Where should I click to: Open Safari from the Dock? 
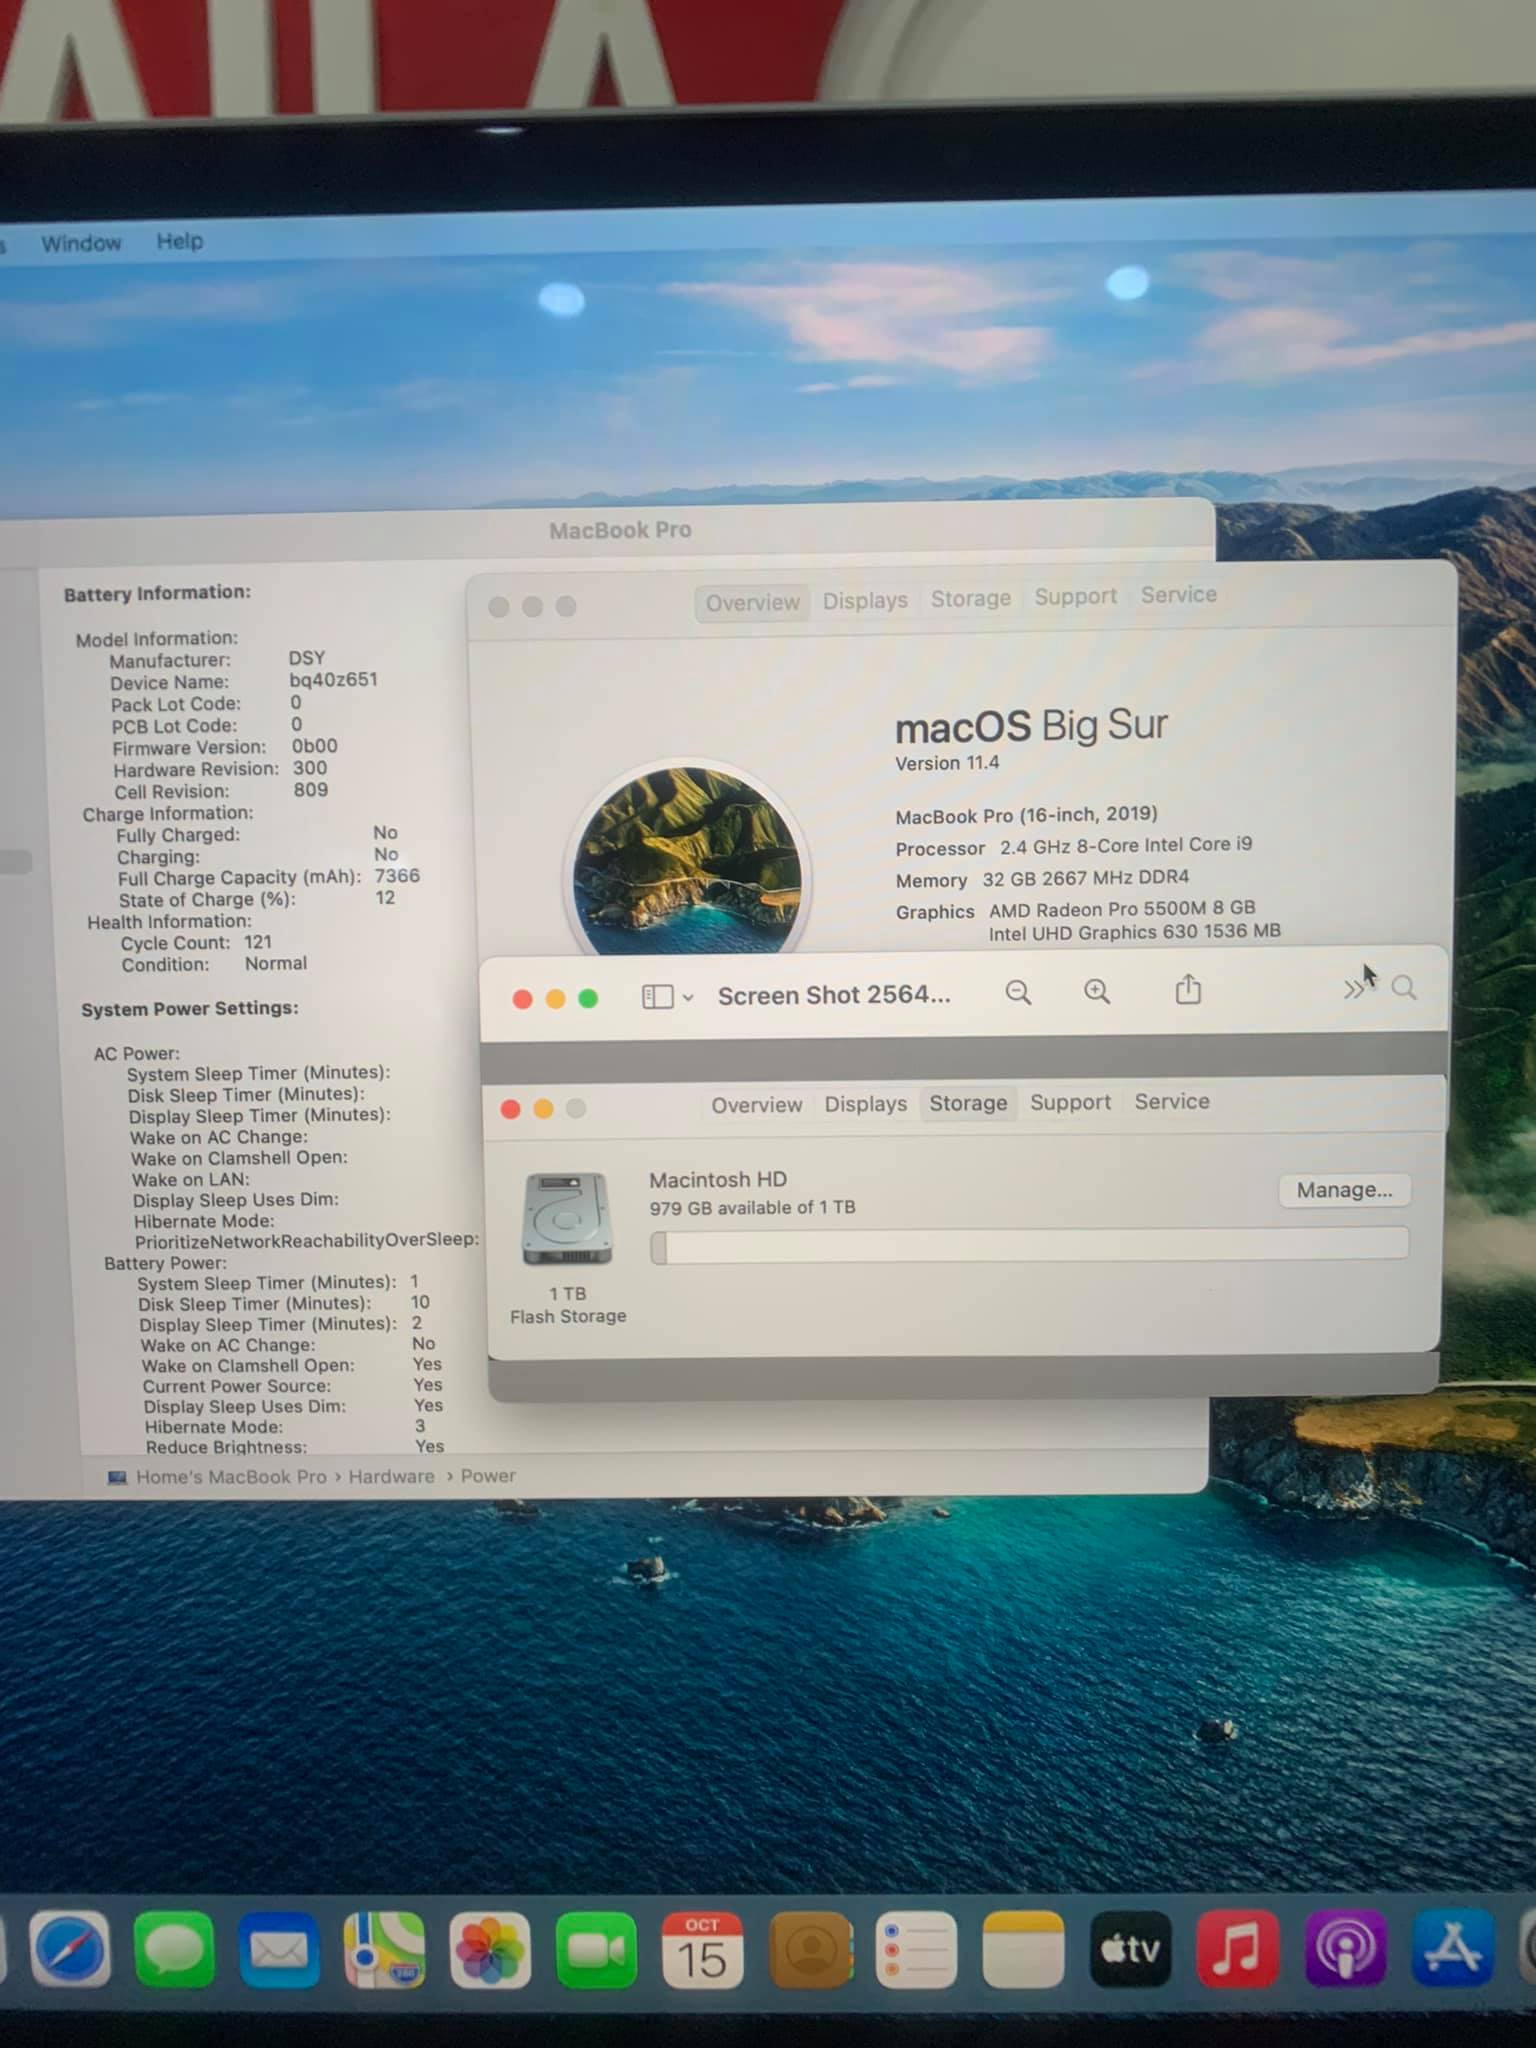click(70, 1950)
